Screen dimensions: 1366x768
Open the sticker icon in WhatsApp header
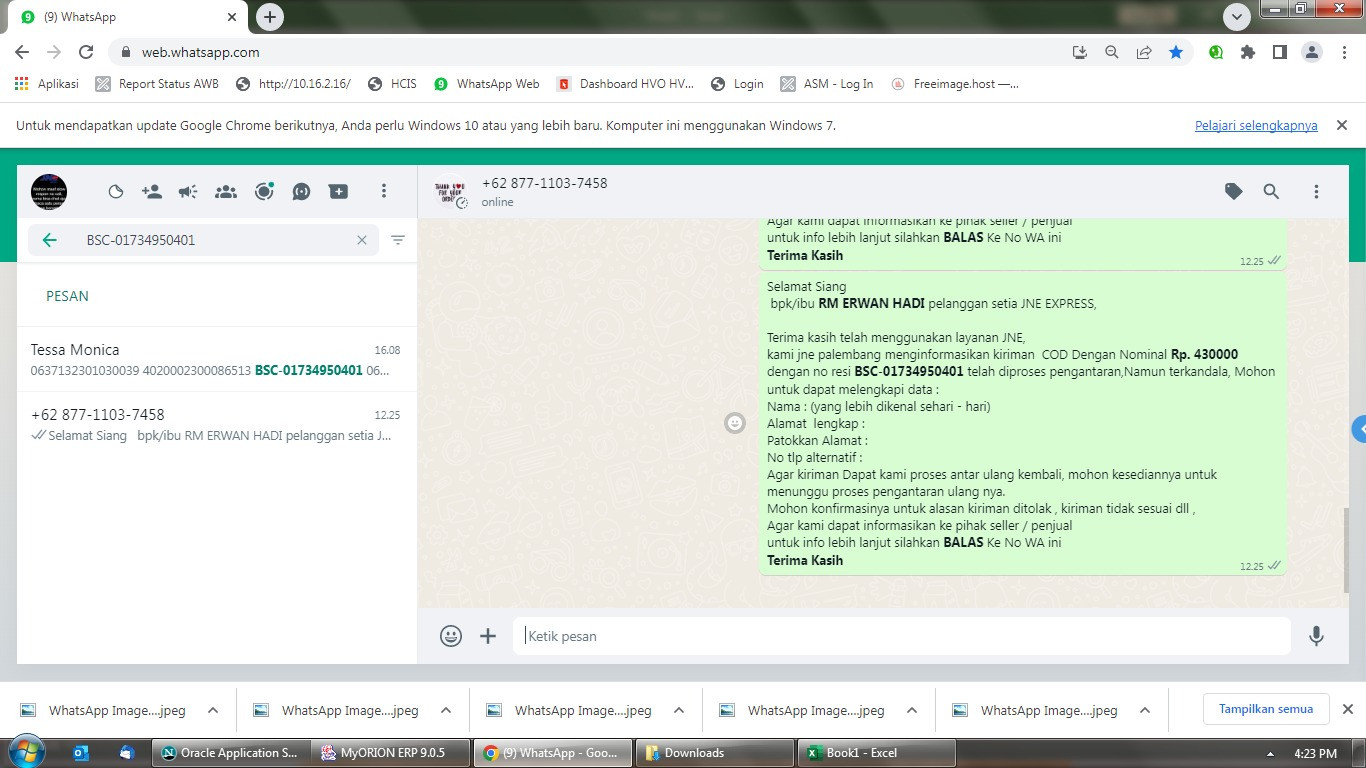115,192
